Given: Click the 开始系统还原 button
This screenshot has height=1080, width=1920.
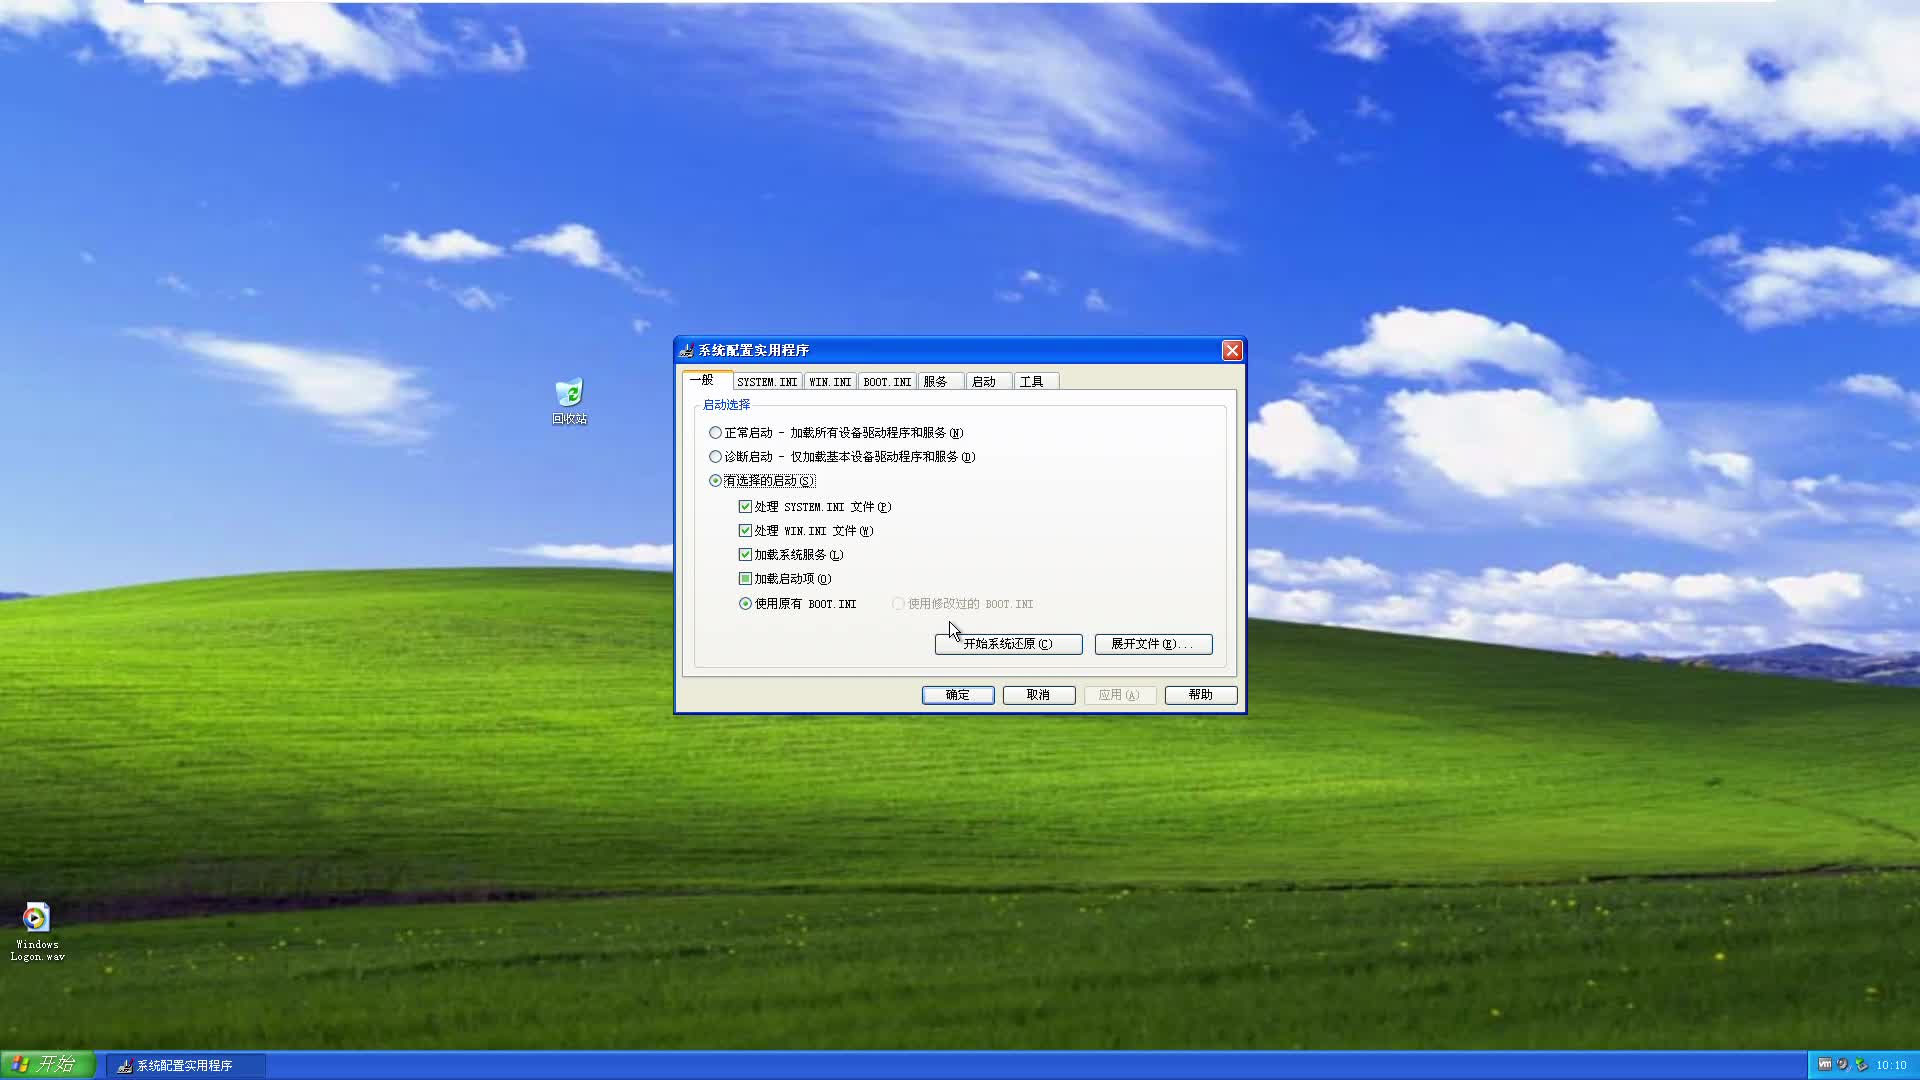Looking at the screenshot, I should click(1007, 644).
